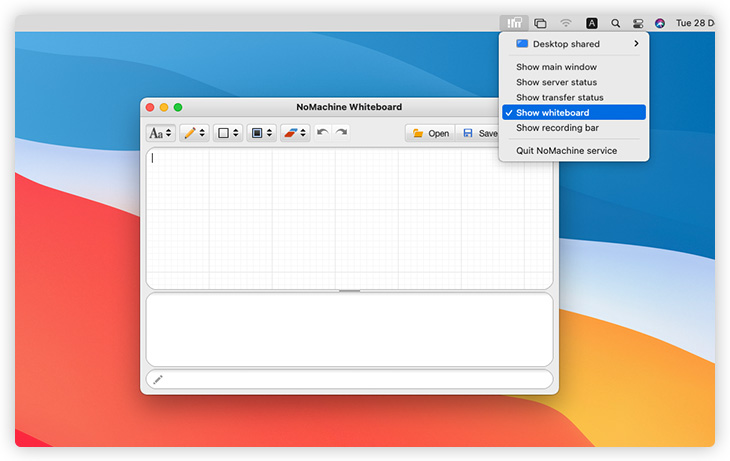Activate the eraser tool

click(291, 133)
